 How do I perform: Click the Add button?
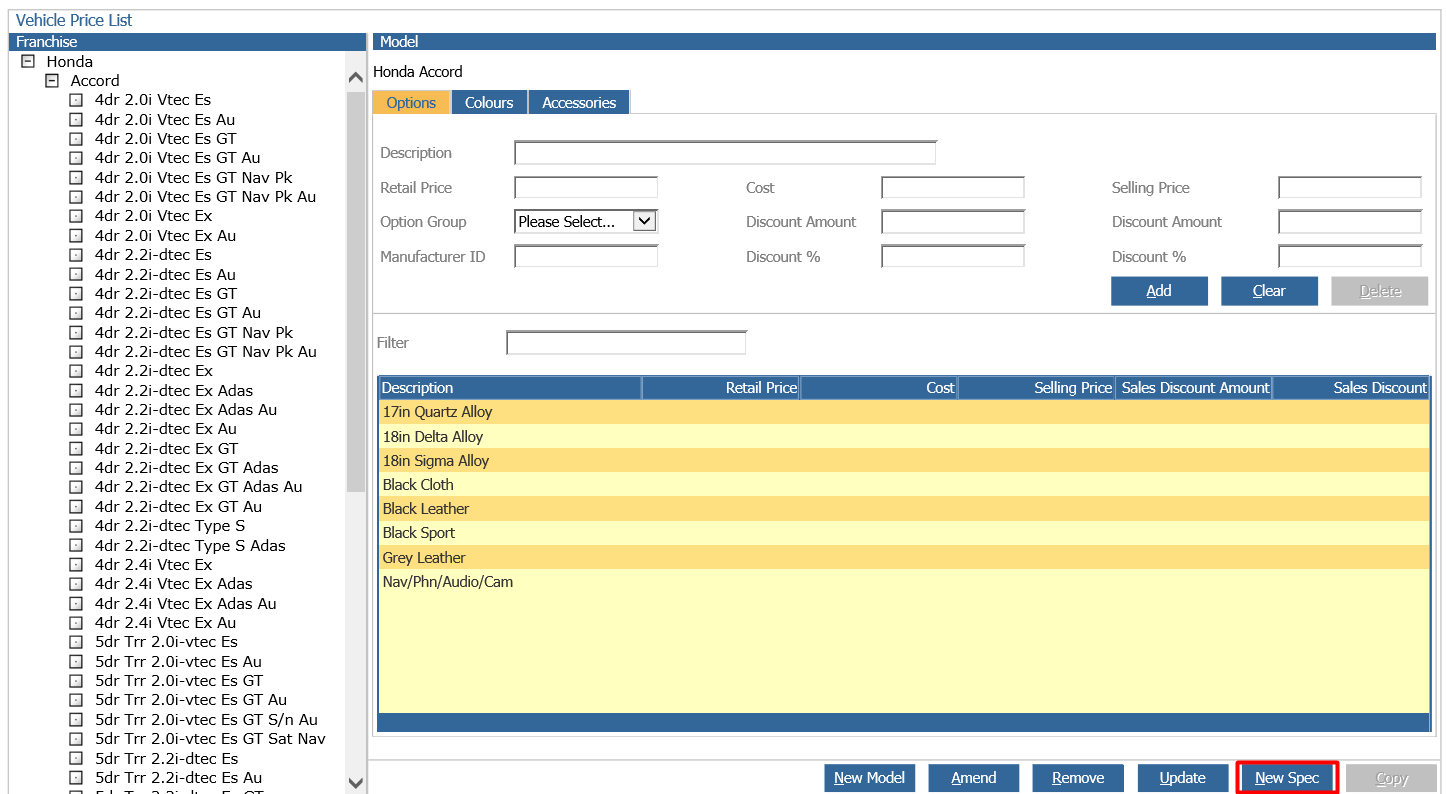pos(1159,291)
